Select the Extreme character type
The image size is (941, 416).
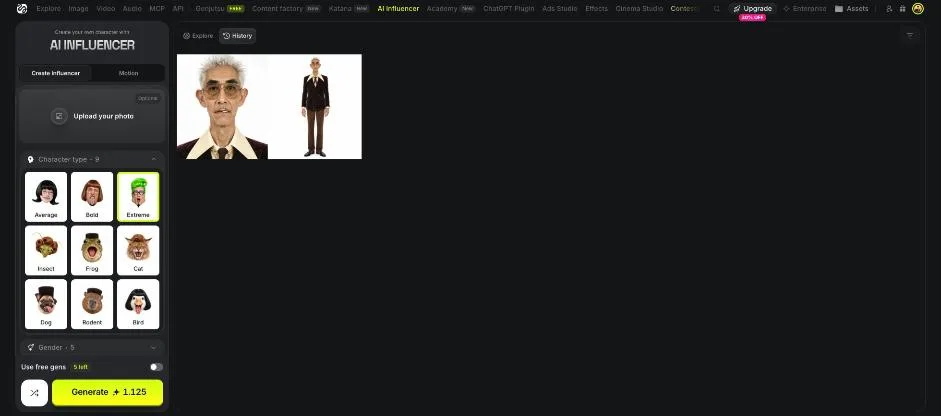coord(138,197)
